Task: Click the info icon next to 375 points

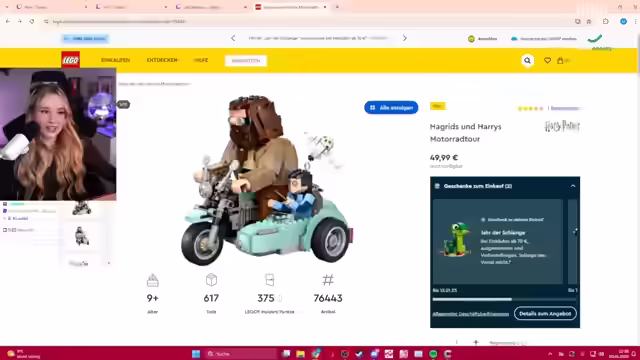Action: 280,299
